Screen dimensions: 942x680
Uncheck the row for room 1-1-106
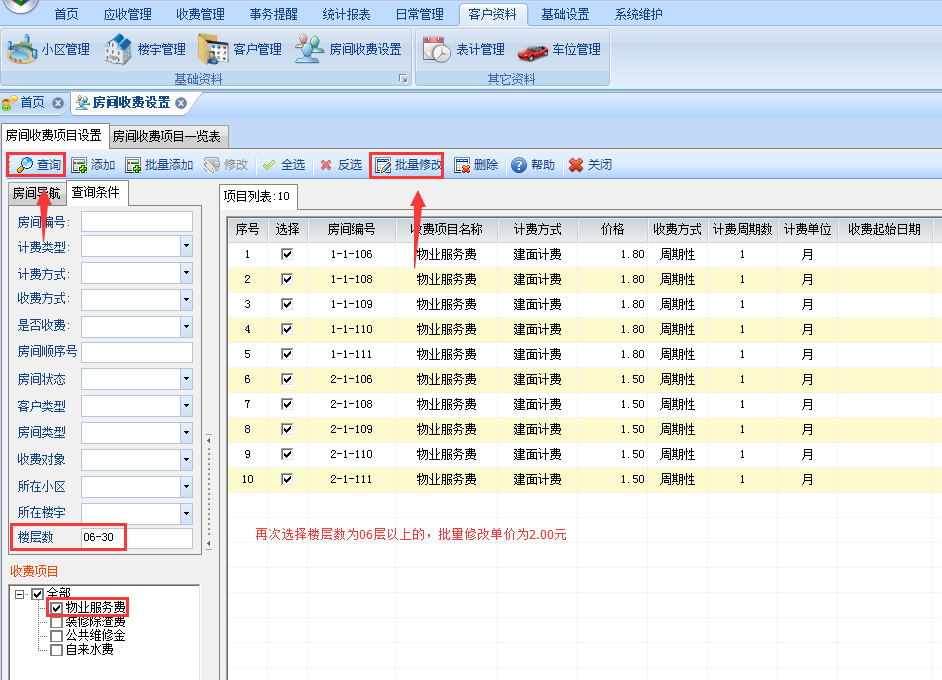pyautogui.click(x=287, y=254)
